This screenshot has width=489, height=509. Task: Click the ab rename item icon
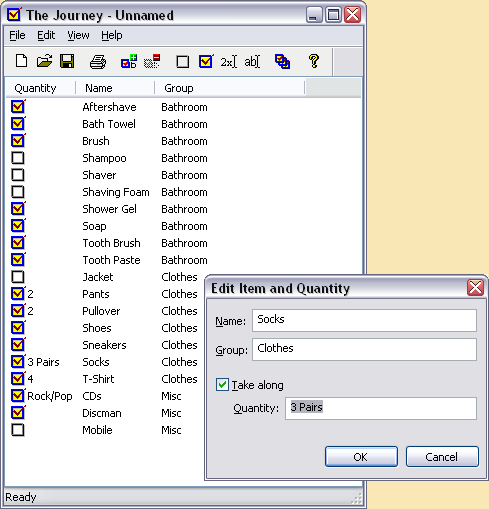coord(252,62)
